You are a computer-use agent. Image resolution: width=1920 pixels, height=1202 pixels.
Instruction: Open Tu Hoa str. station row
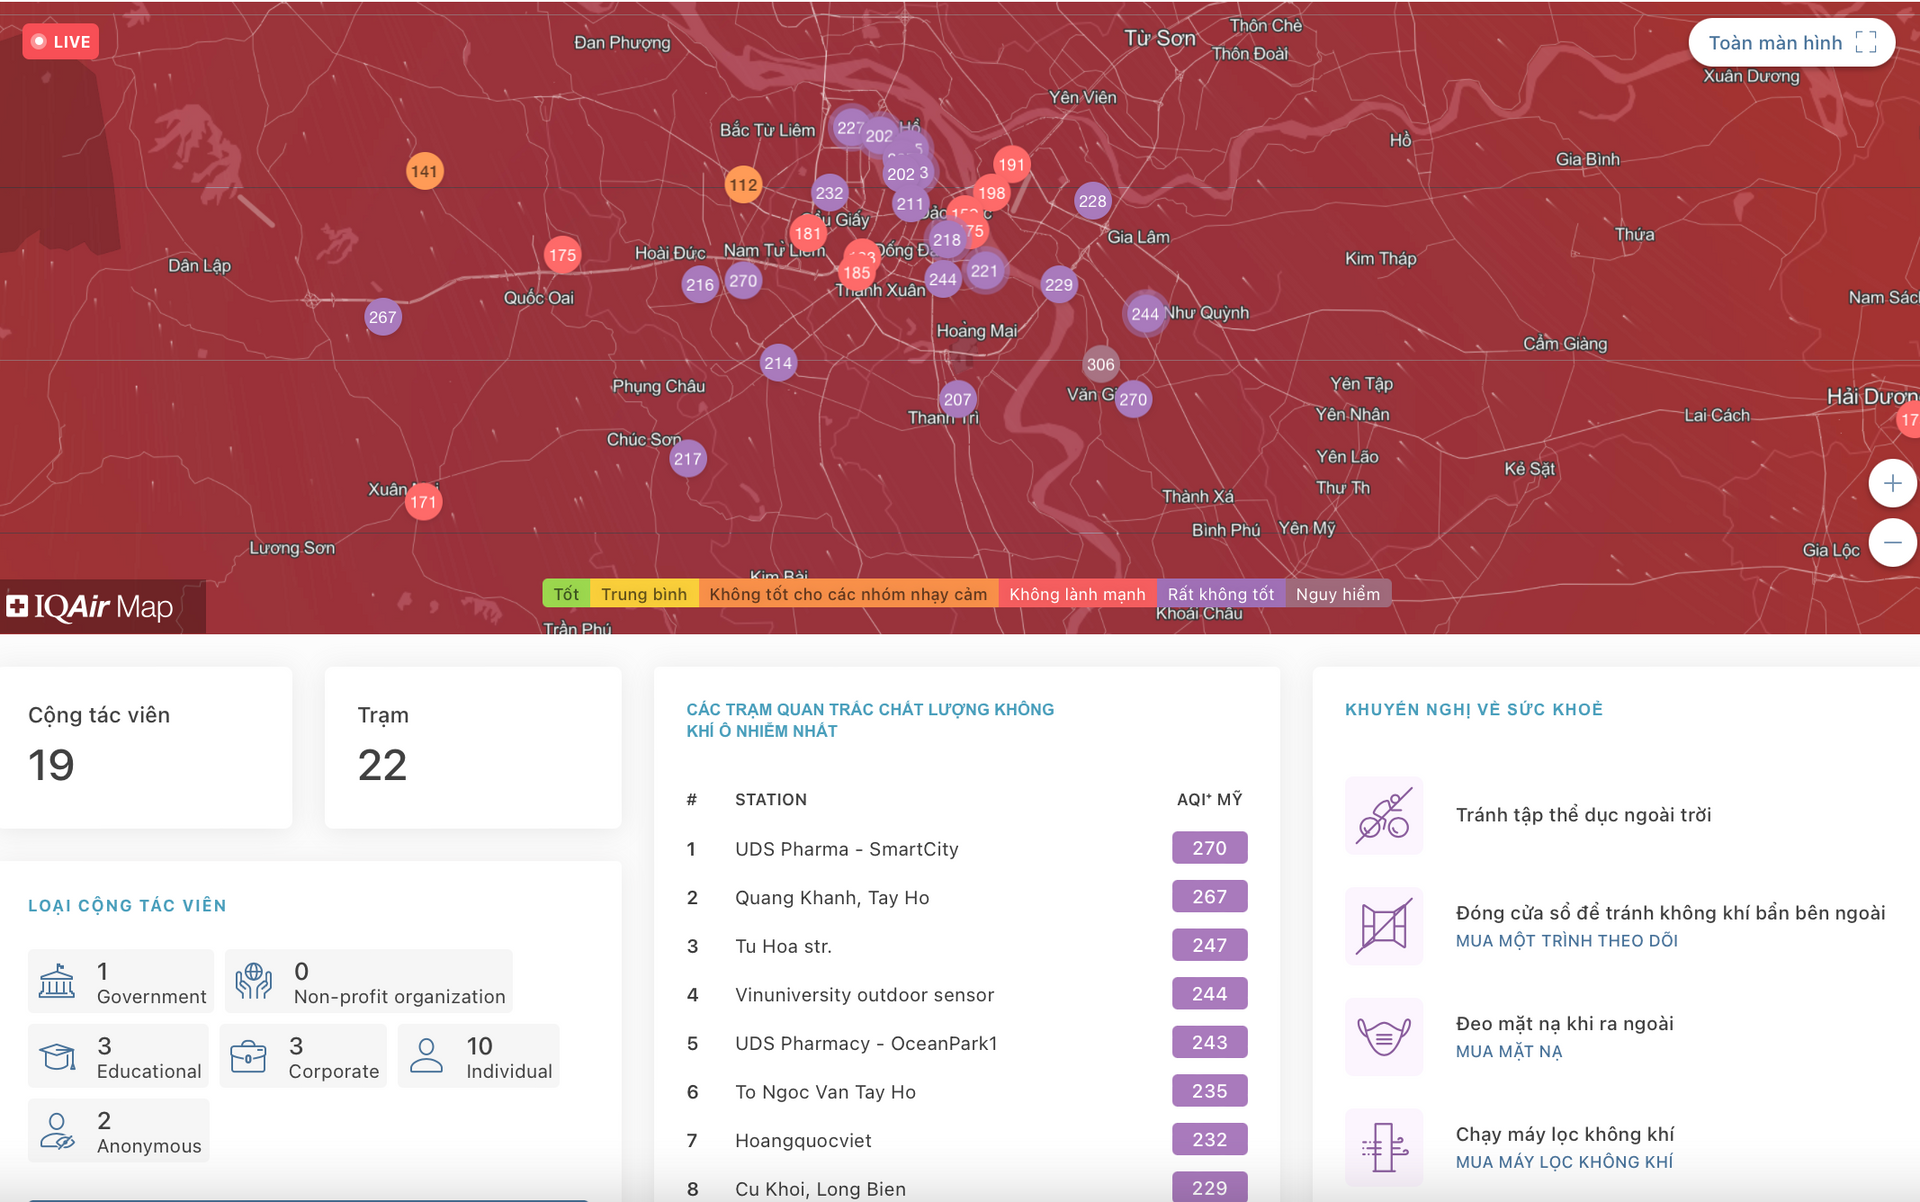point(966,946)
